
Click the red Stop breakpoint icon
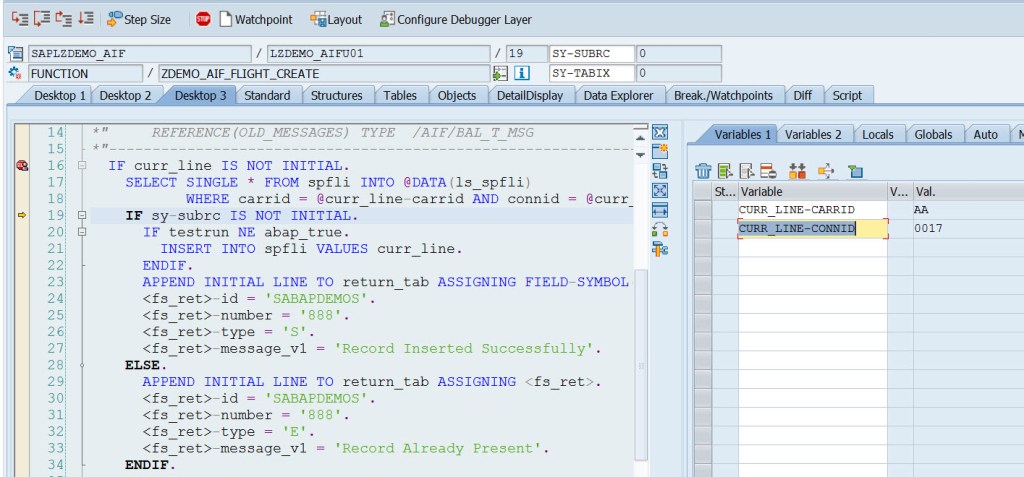click(x=203, y=20)
